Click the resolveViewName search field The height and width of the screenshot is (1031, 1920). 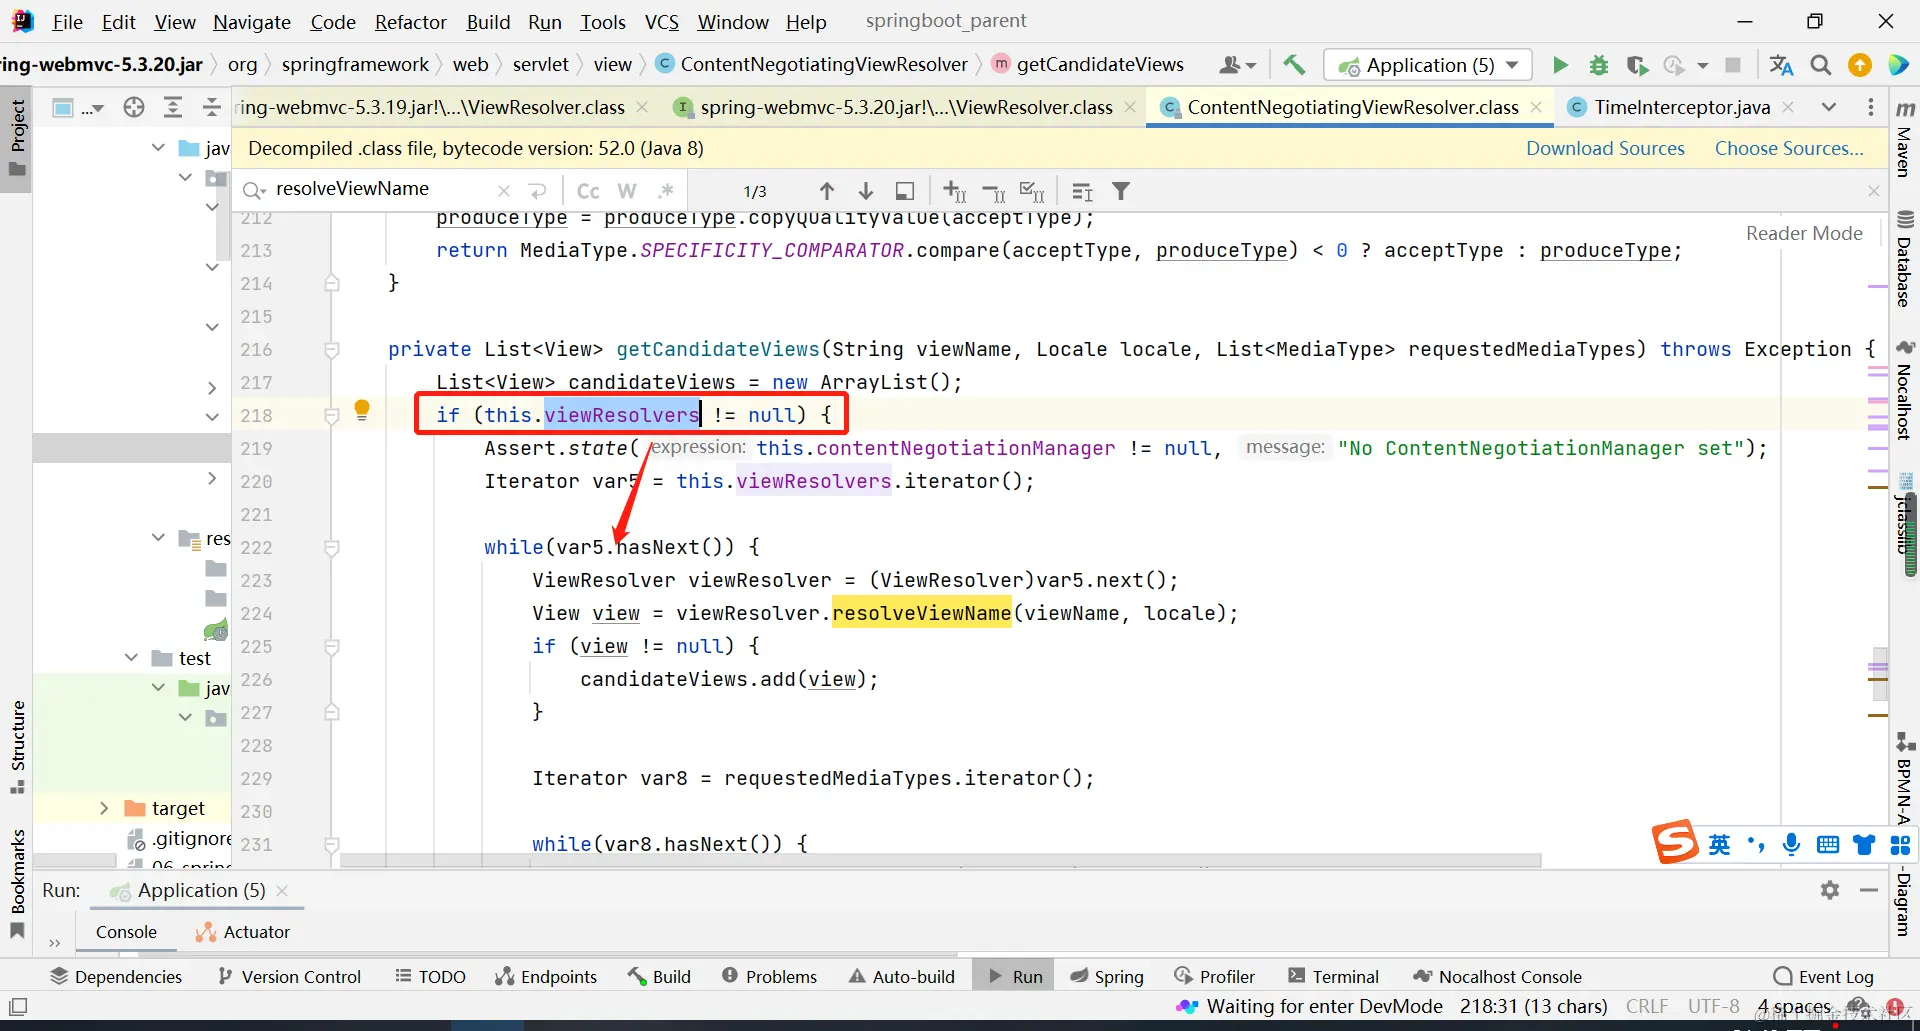pos(384,189)
